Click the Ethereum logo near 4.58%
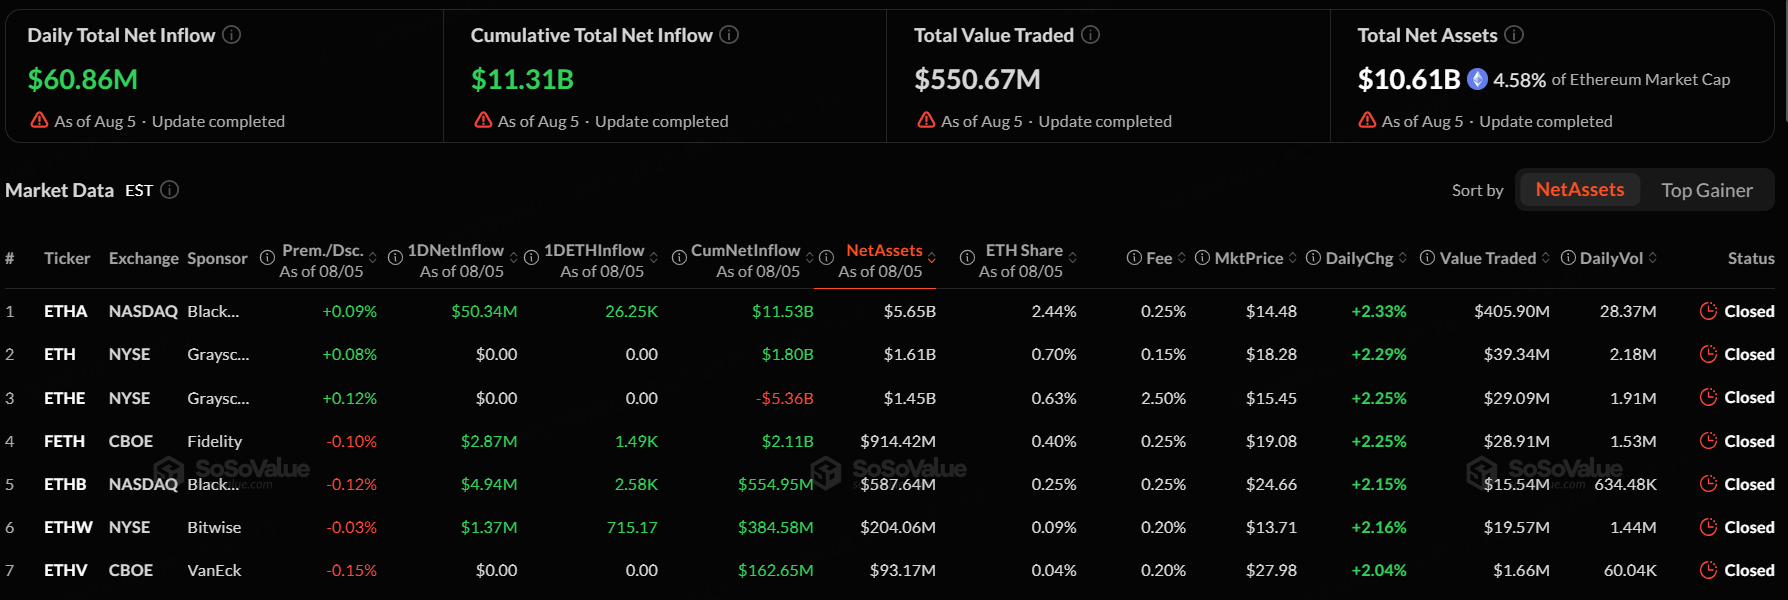Image resolution: width=1788 pixels, height=600 pixels. coord(1477,79)
